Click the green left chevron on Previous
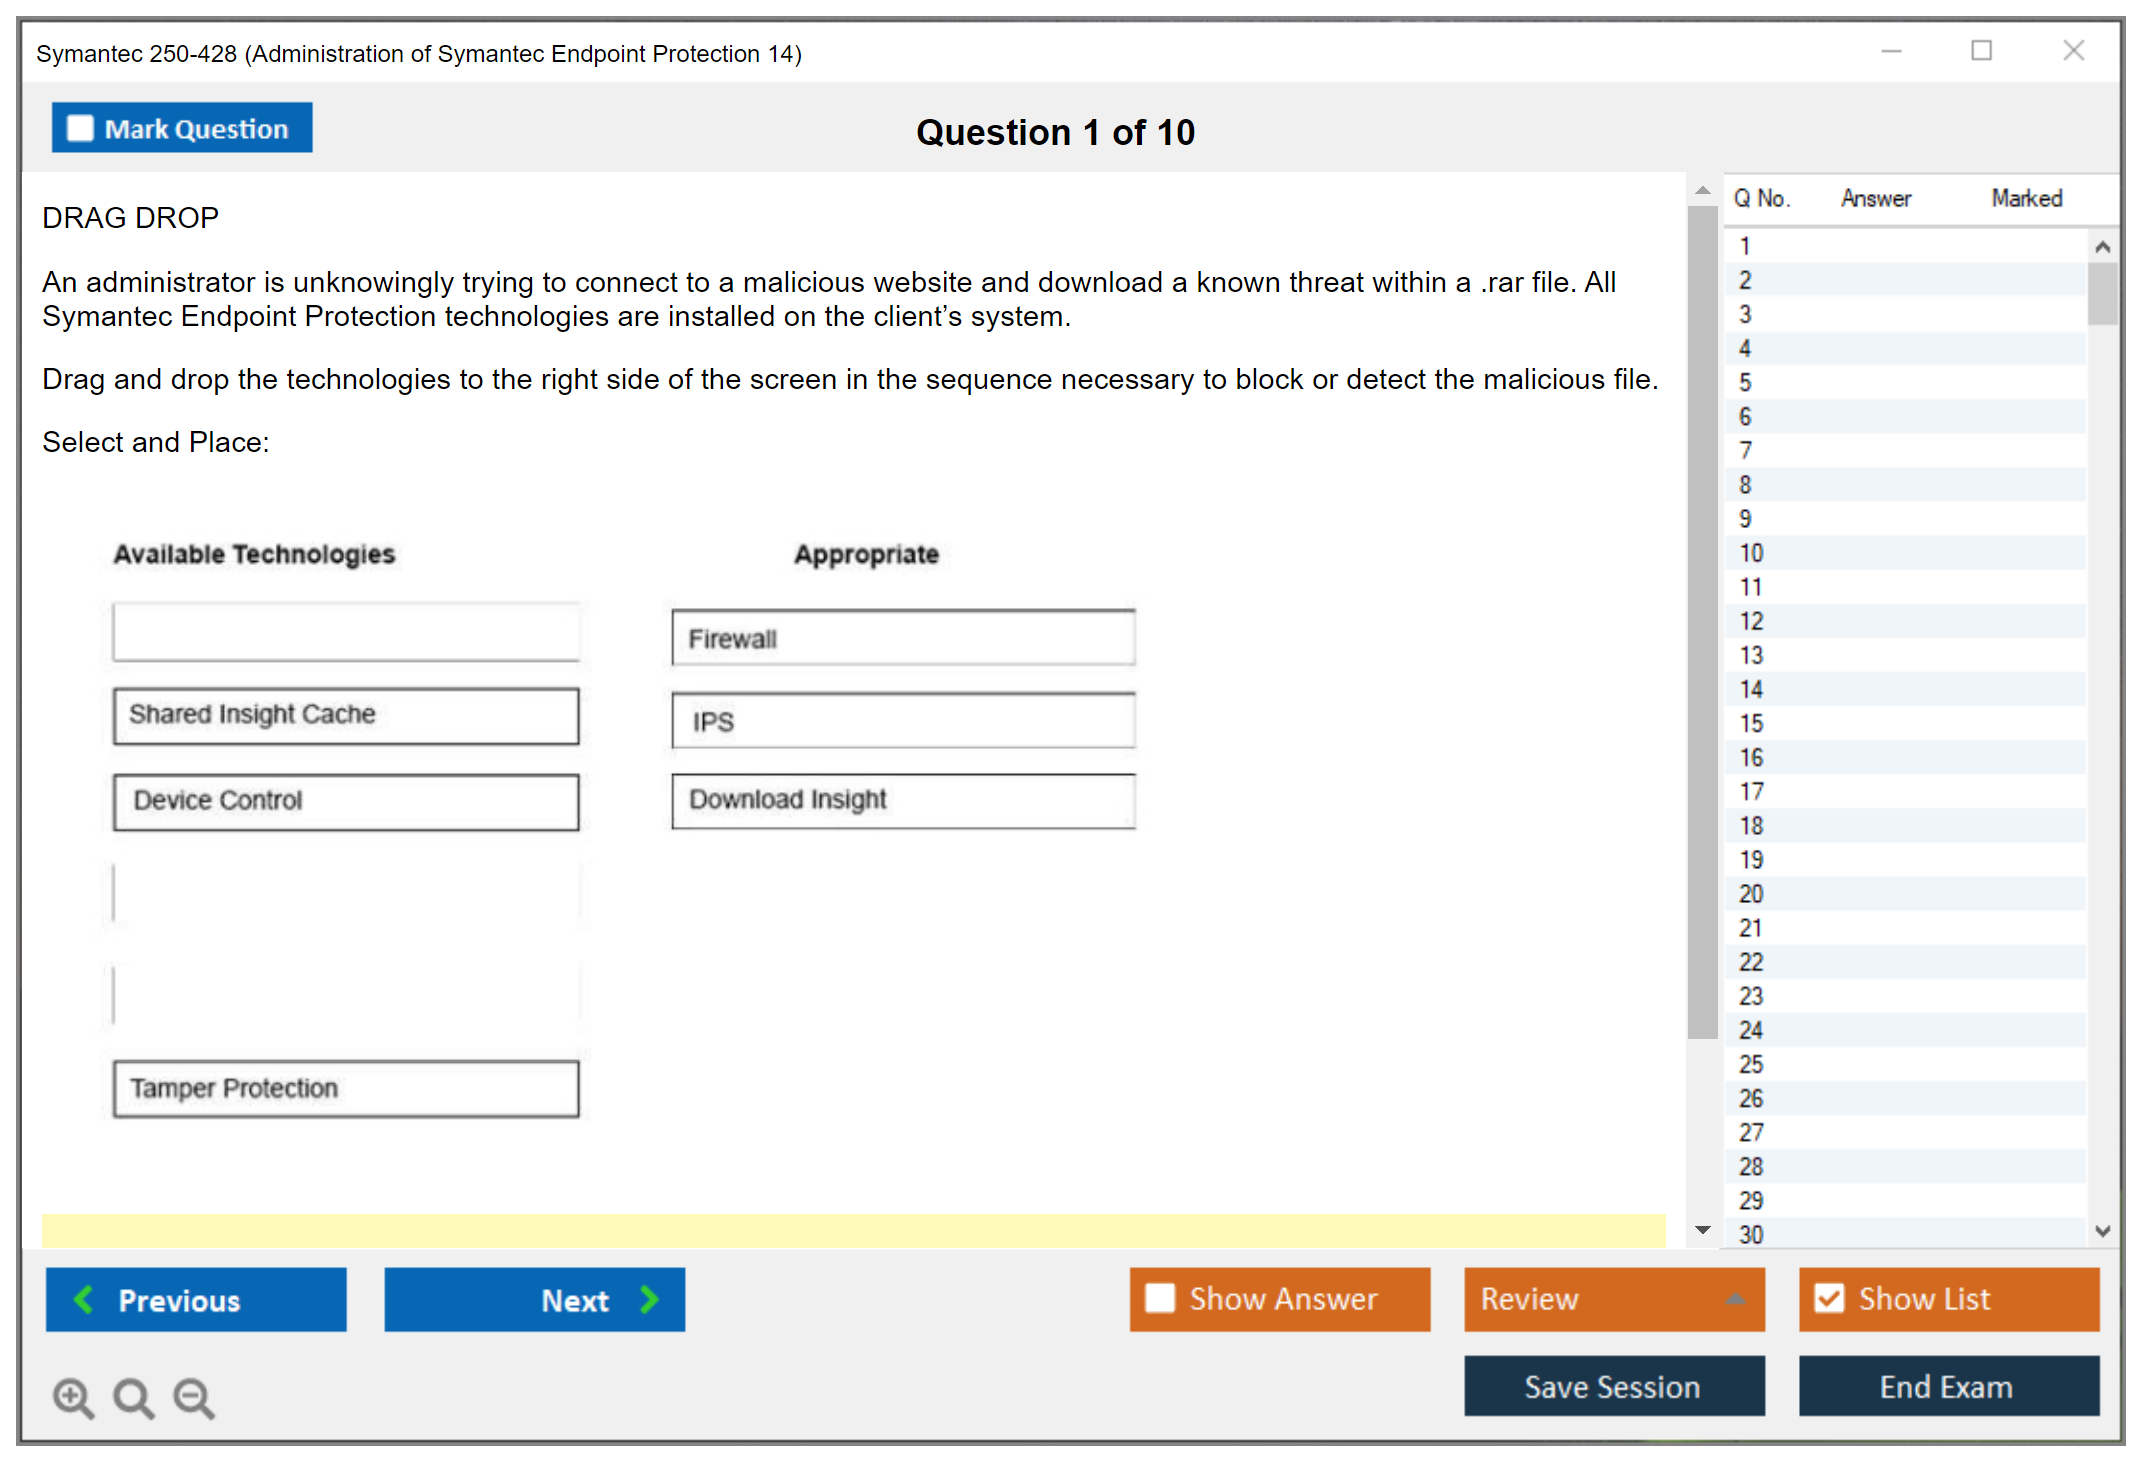Screen dimensions: 2150x1470 click(85, 1299)
